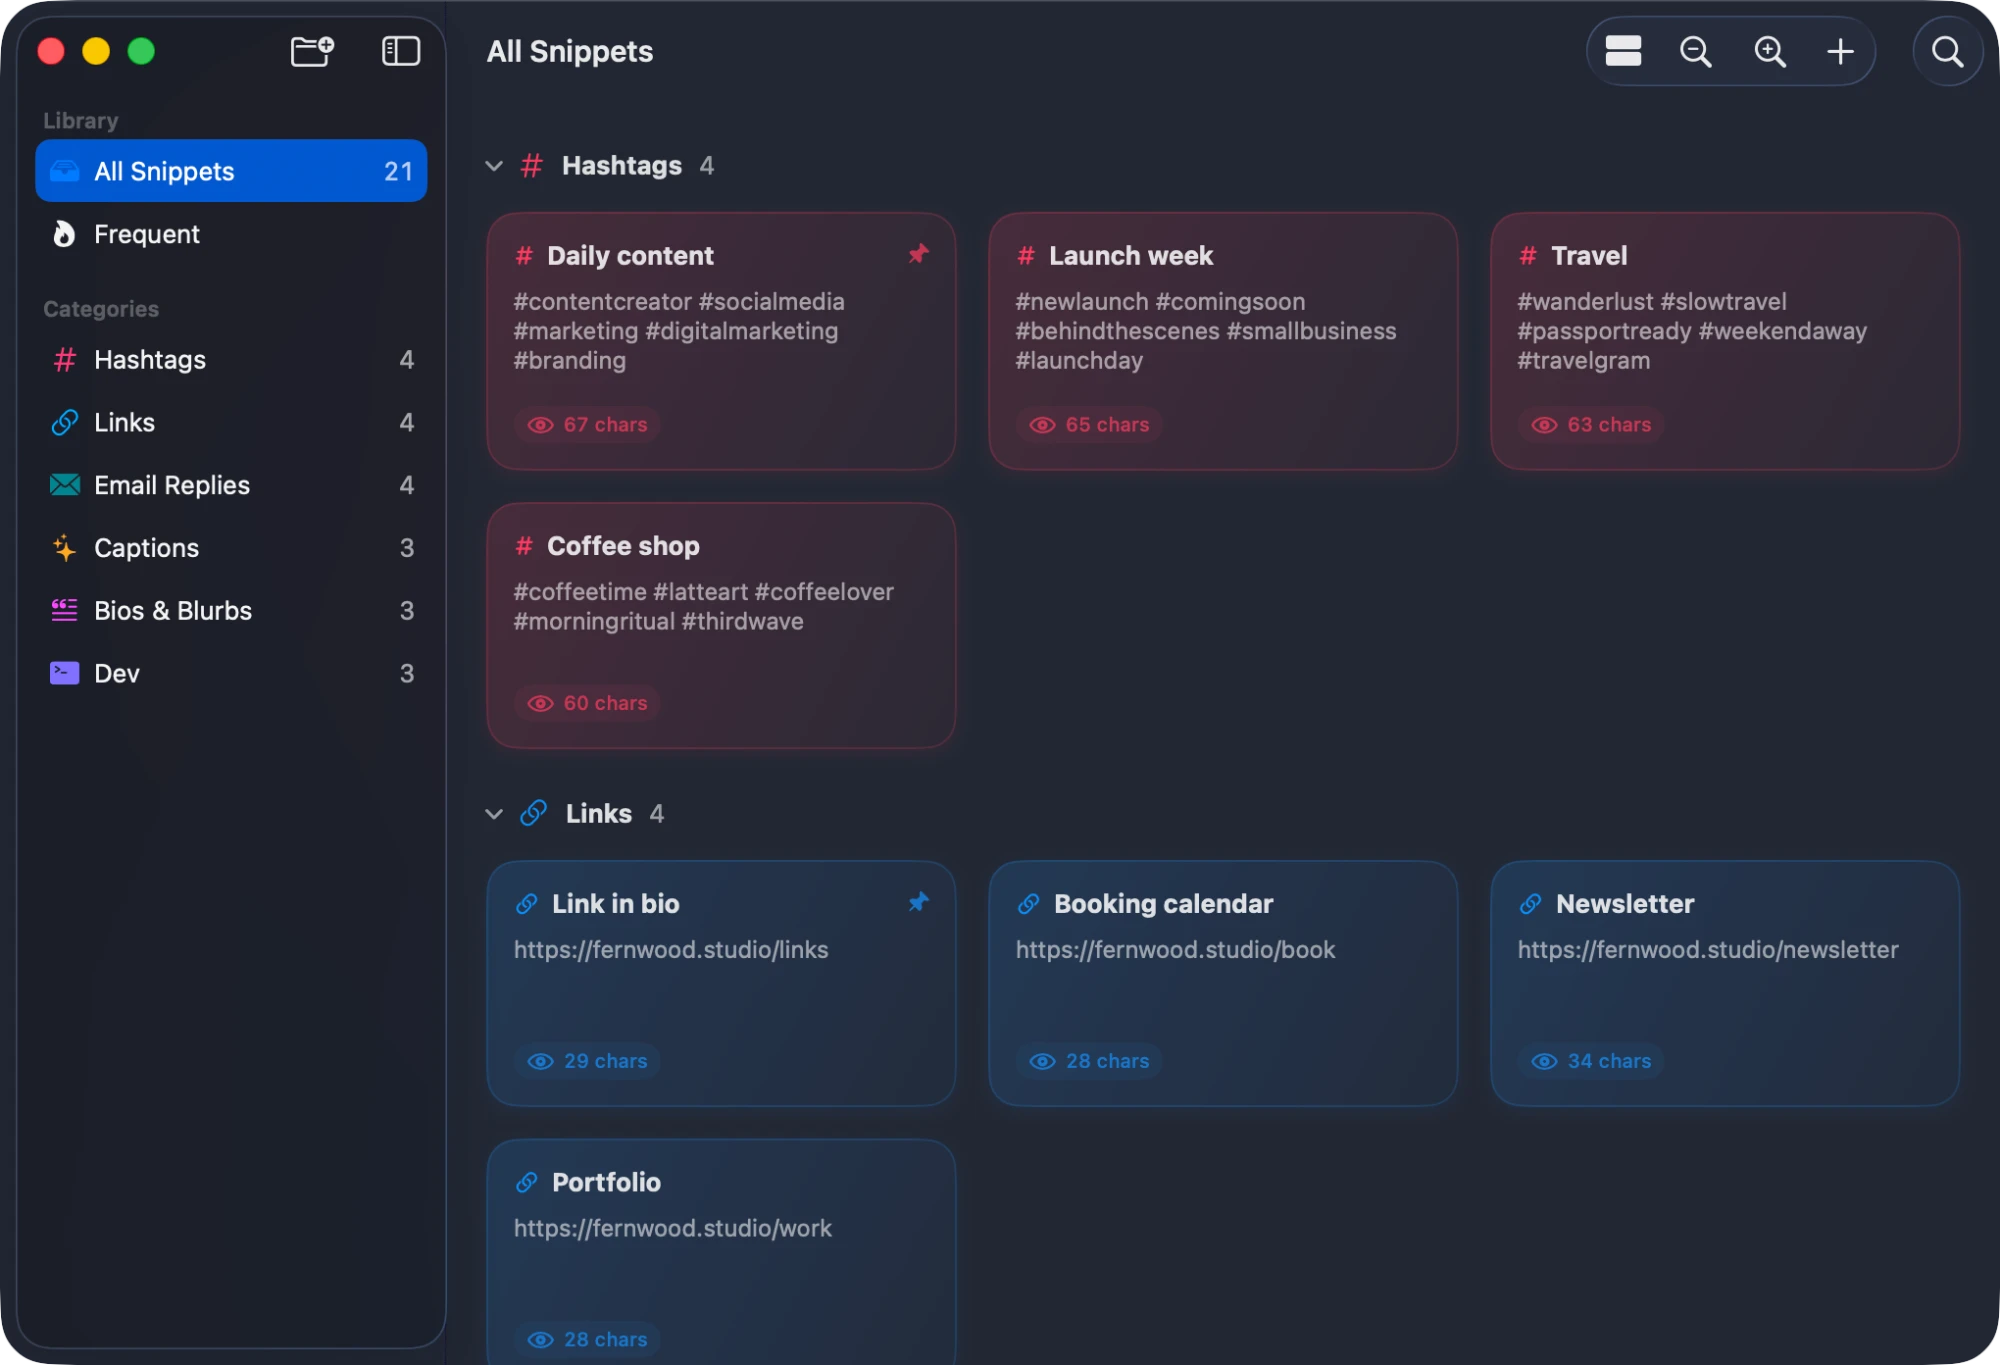Screen dimensions: 2000x1365
Task: Open the Captions category
Action: click(231, 548)
